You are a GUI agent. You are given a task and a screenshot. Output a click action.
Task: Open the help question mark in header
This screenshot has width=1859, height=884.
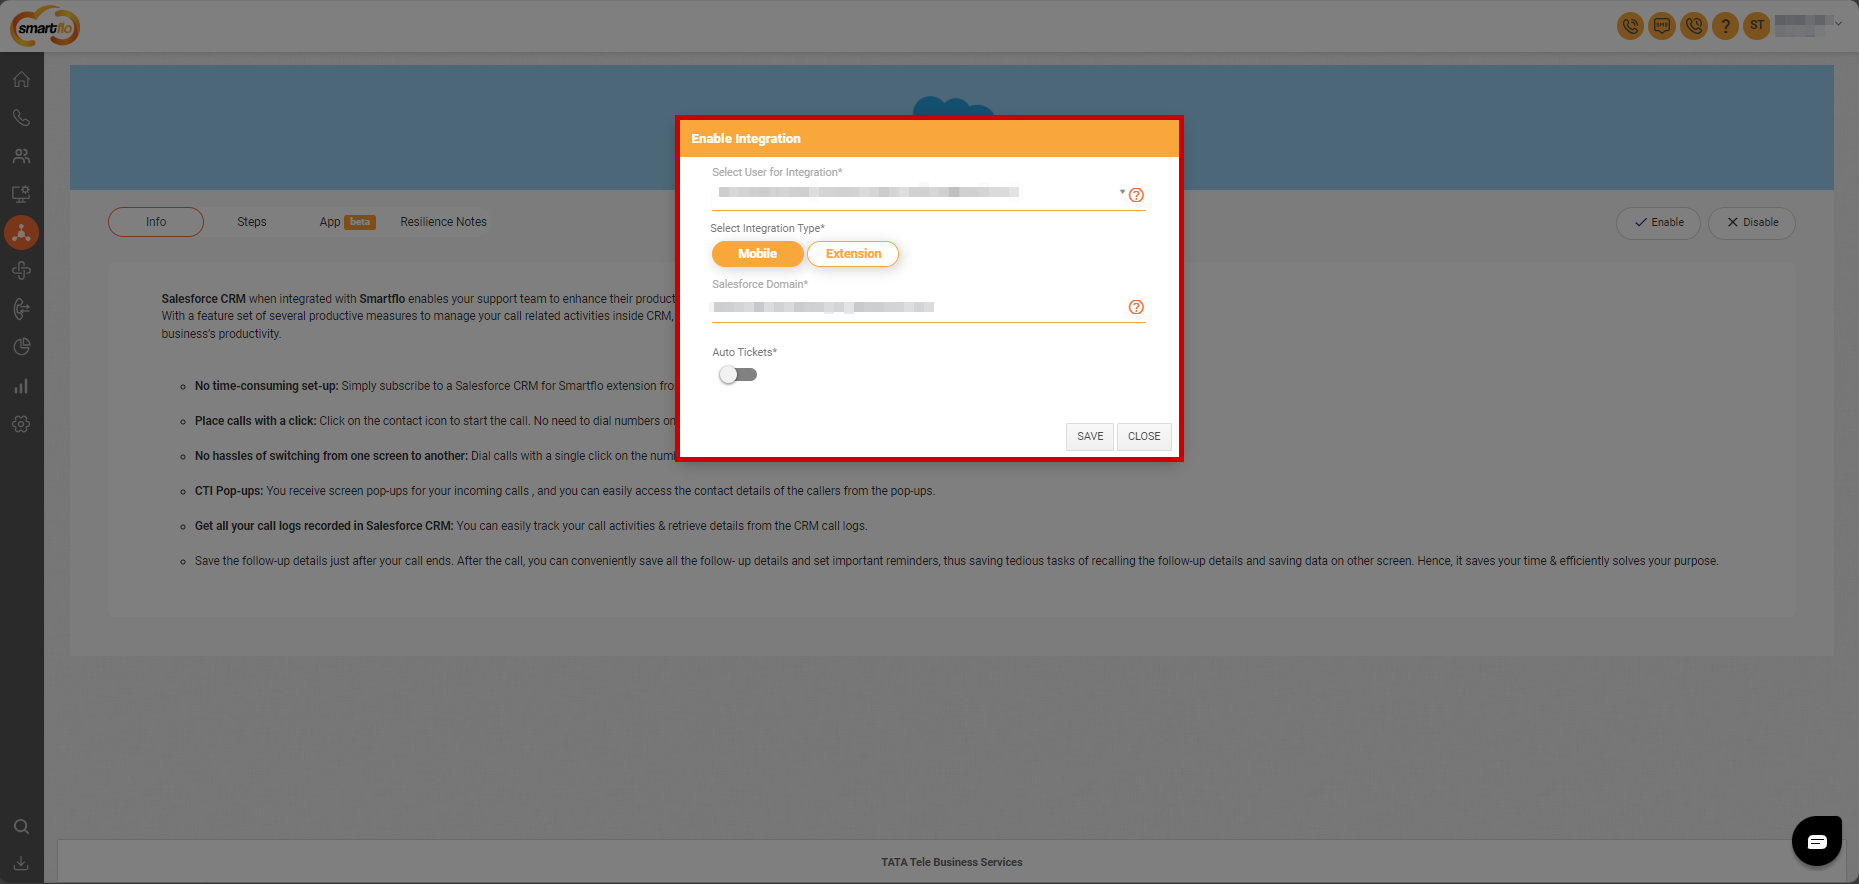coord(1725,26)
